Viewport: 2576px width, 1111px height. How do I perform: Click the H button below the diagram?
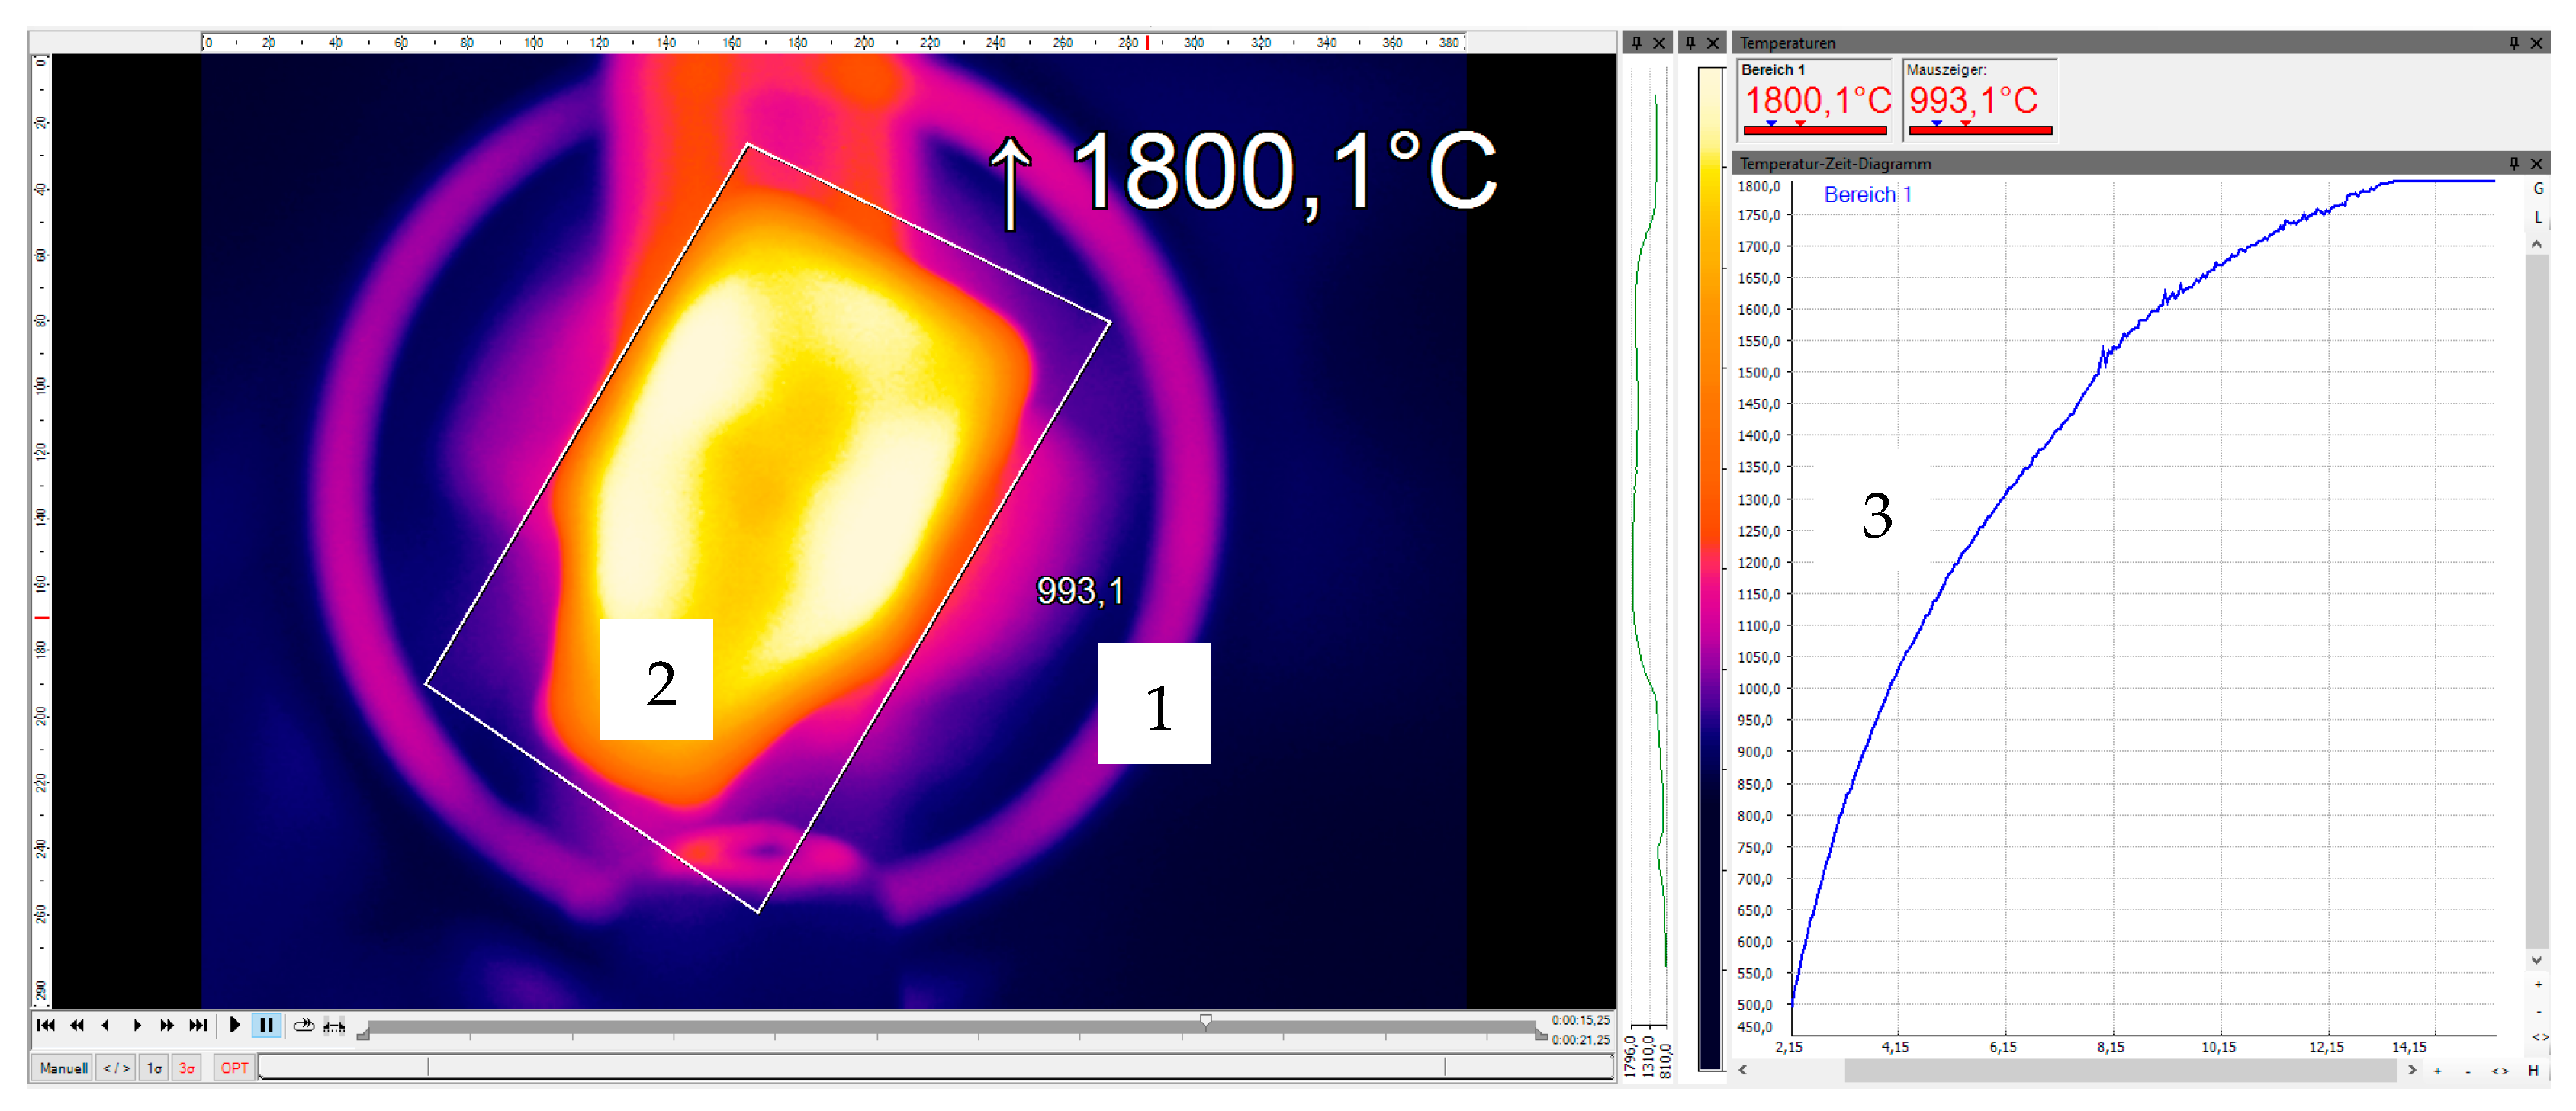tap(2533, 1071)
